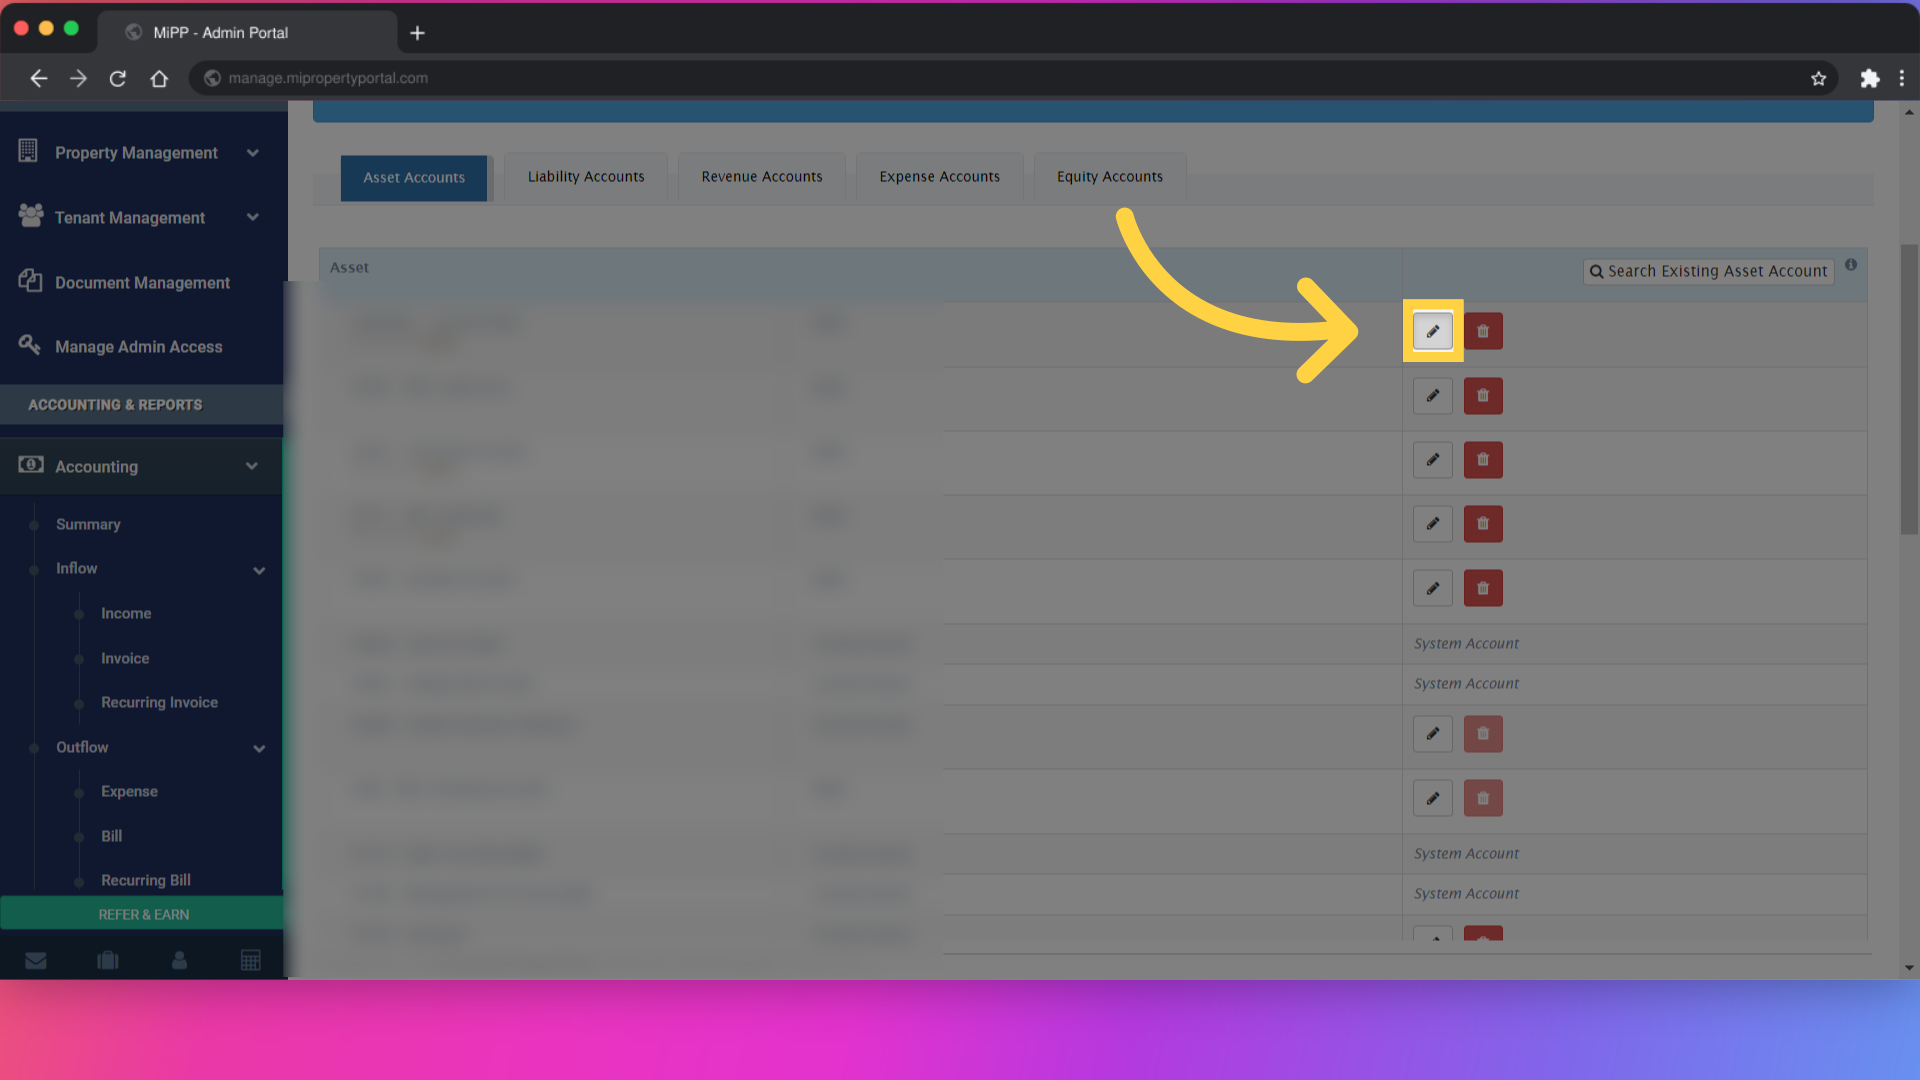Go to Invoice under Inflow
The width and height of the screenshot is (1920, 1080).
125,658
